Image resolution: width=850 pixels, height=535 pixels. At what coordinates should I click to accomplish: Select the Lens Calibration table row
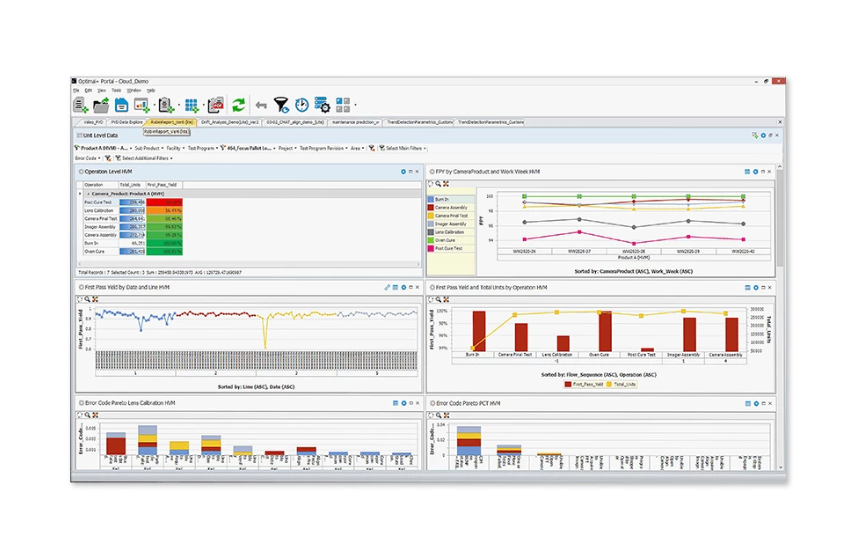click(x=133, y=210)
